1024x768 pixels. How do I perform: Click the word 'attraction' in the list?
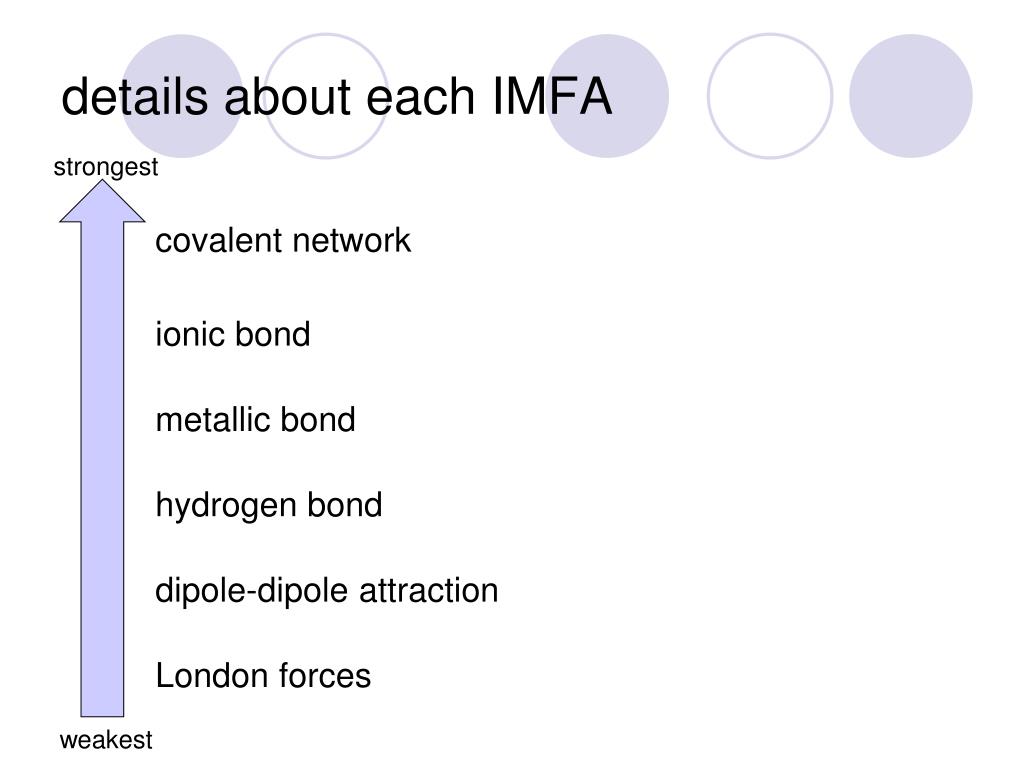click(428, 590)
